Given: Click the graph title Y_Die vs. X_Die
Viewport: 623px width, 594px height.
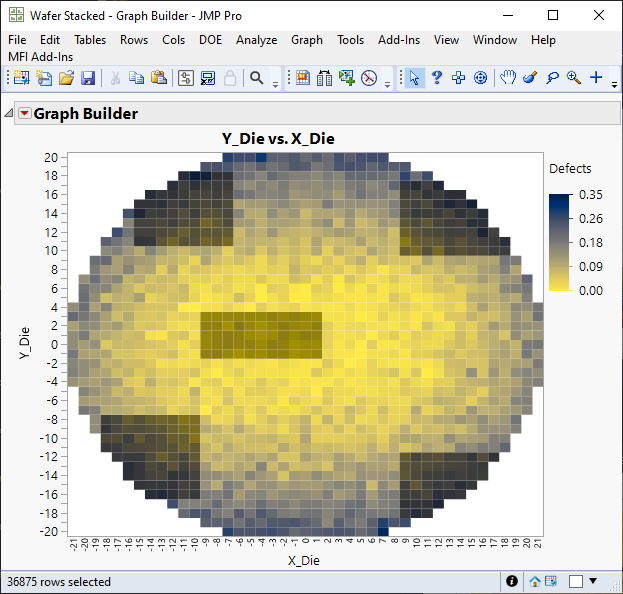Looking at the screenshot, I should tap(278, 139).
